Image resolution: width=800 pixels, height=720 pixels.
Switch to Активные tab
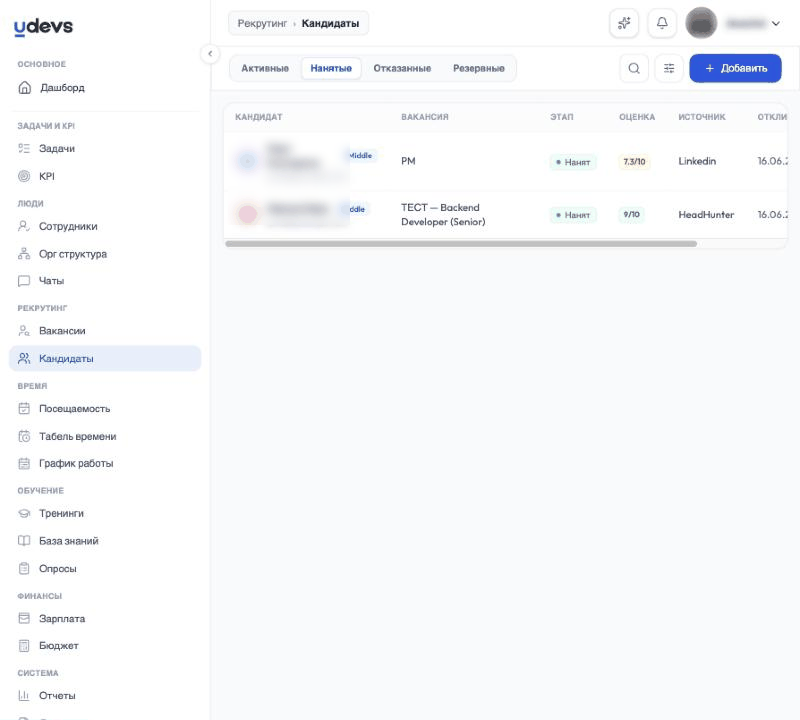coord(265,68)
